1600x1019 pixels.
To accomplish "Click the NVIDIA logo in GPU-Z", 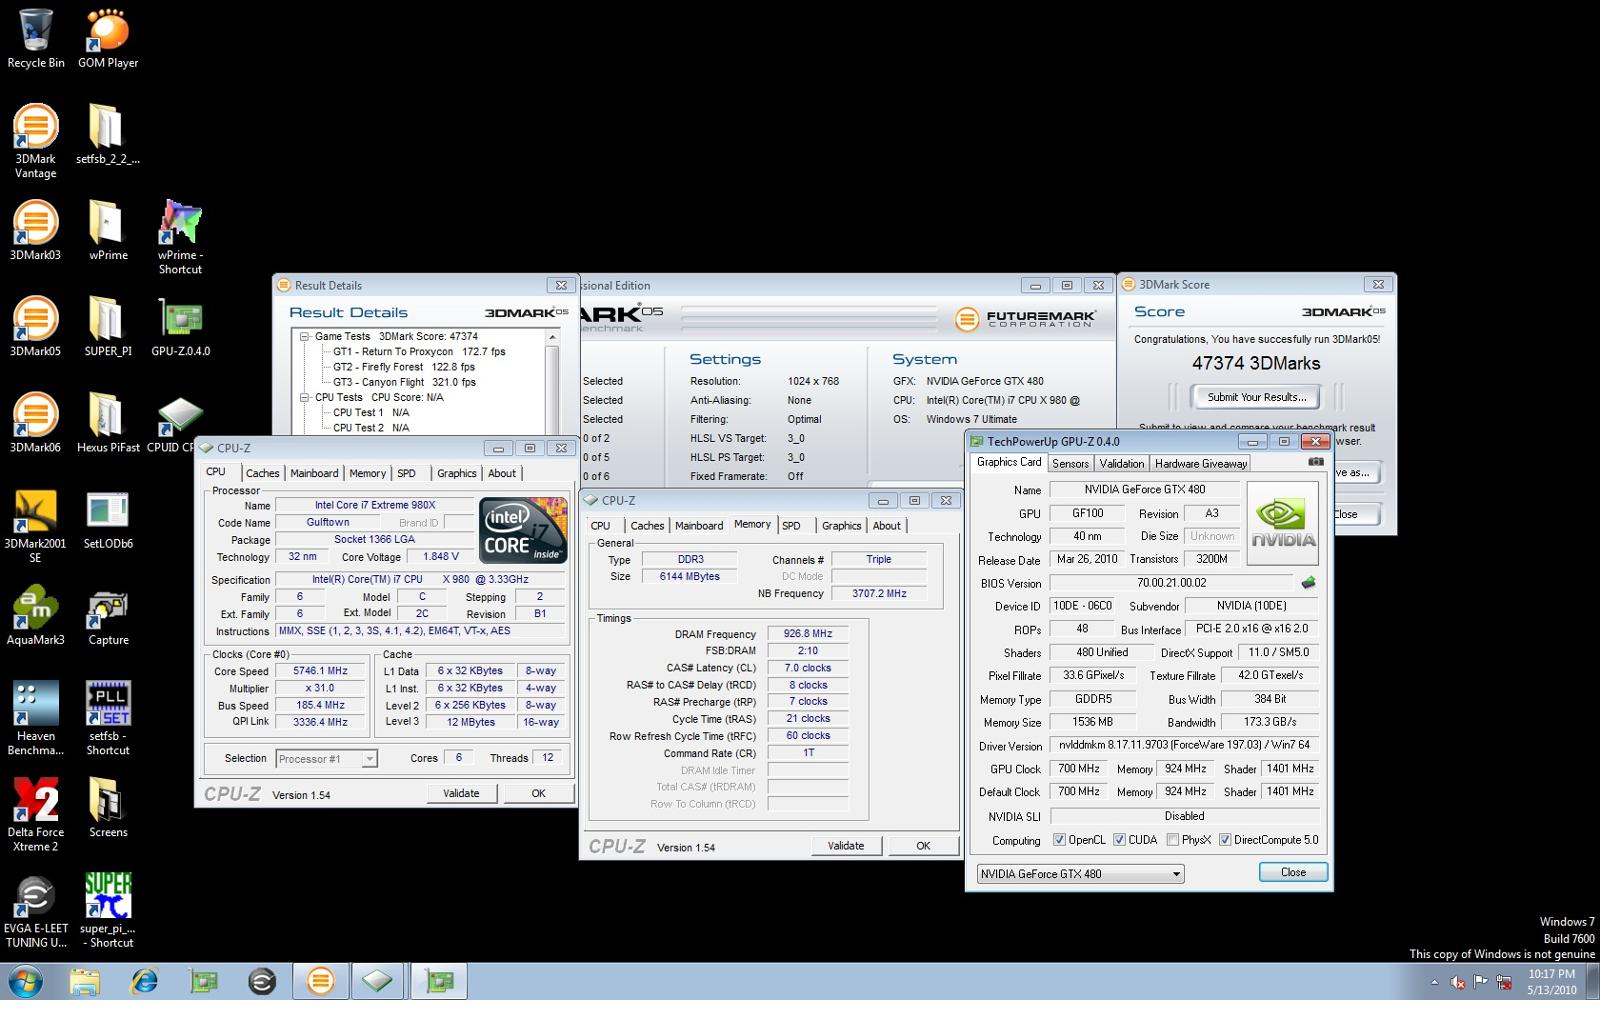I will (x=1283, y=524).
